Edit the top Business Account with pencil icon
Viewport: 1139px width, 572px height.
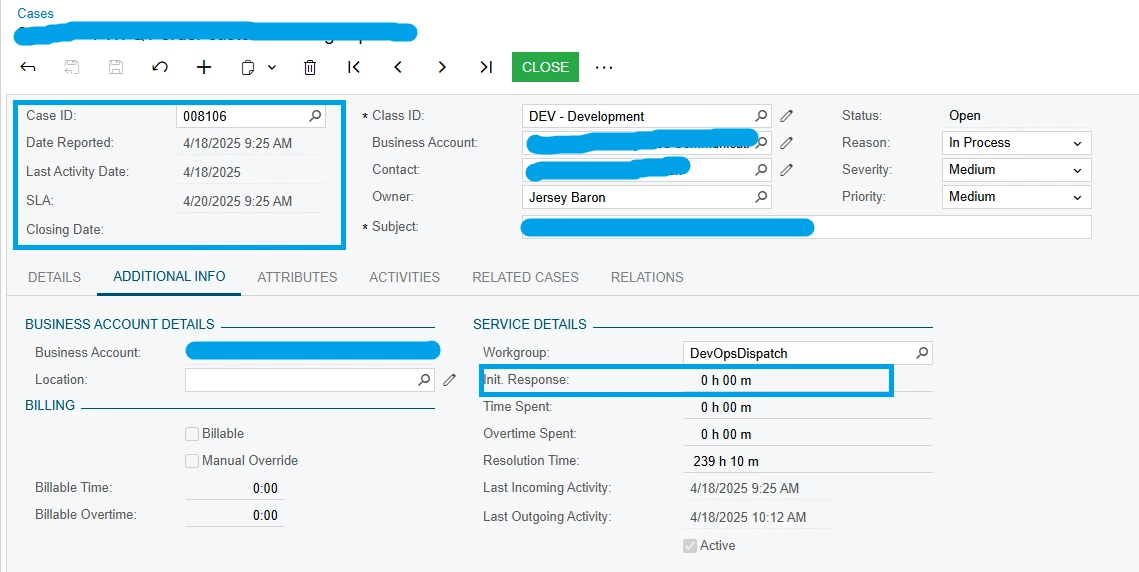coord(786,142)
